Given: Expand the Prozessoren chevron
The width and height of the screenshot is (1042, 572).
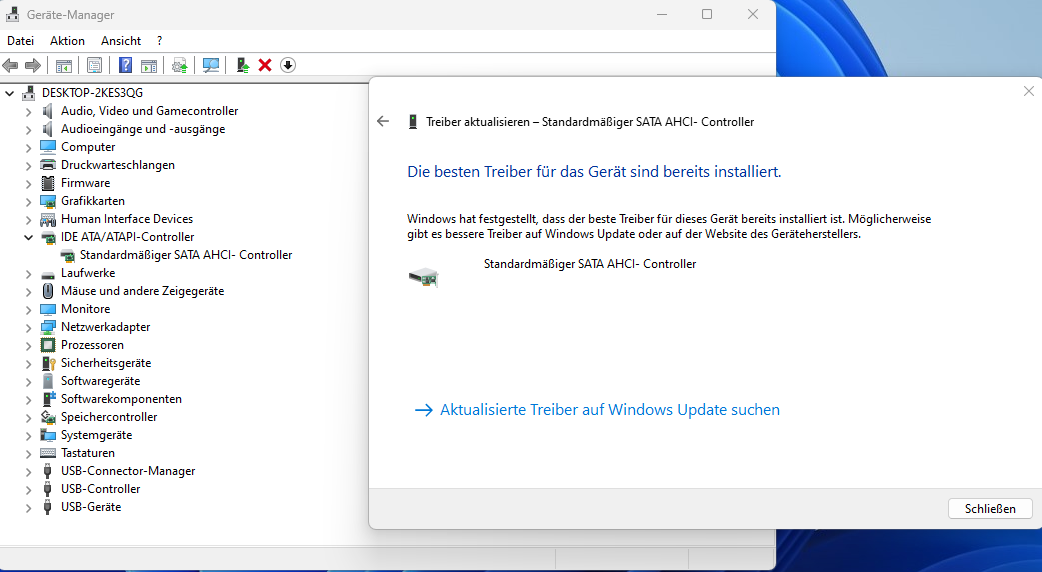Looking at the screenshot, I should [28, 345].
